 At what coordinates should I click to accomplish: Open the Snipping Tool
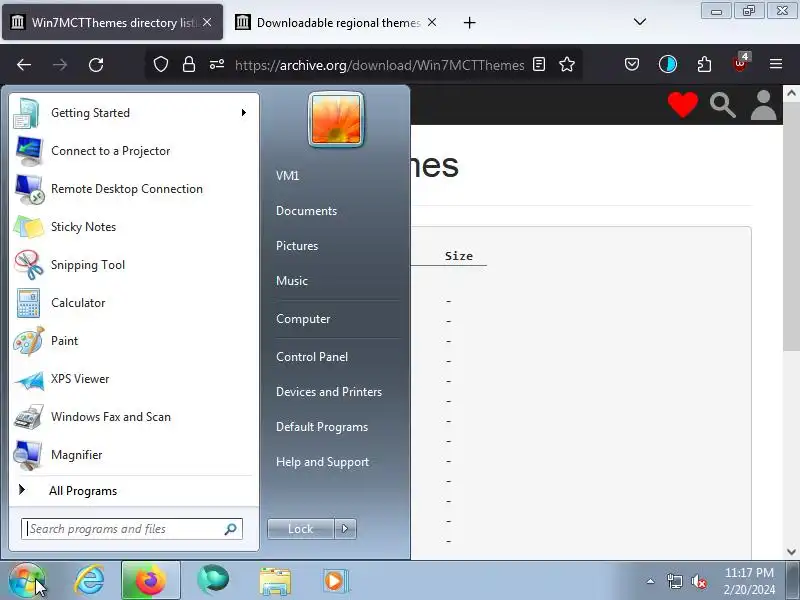[133, 265]
